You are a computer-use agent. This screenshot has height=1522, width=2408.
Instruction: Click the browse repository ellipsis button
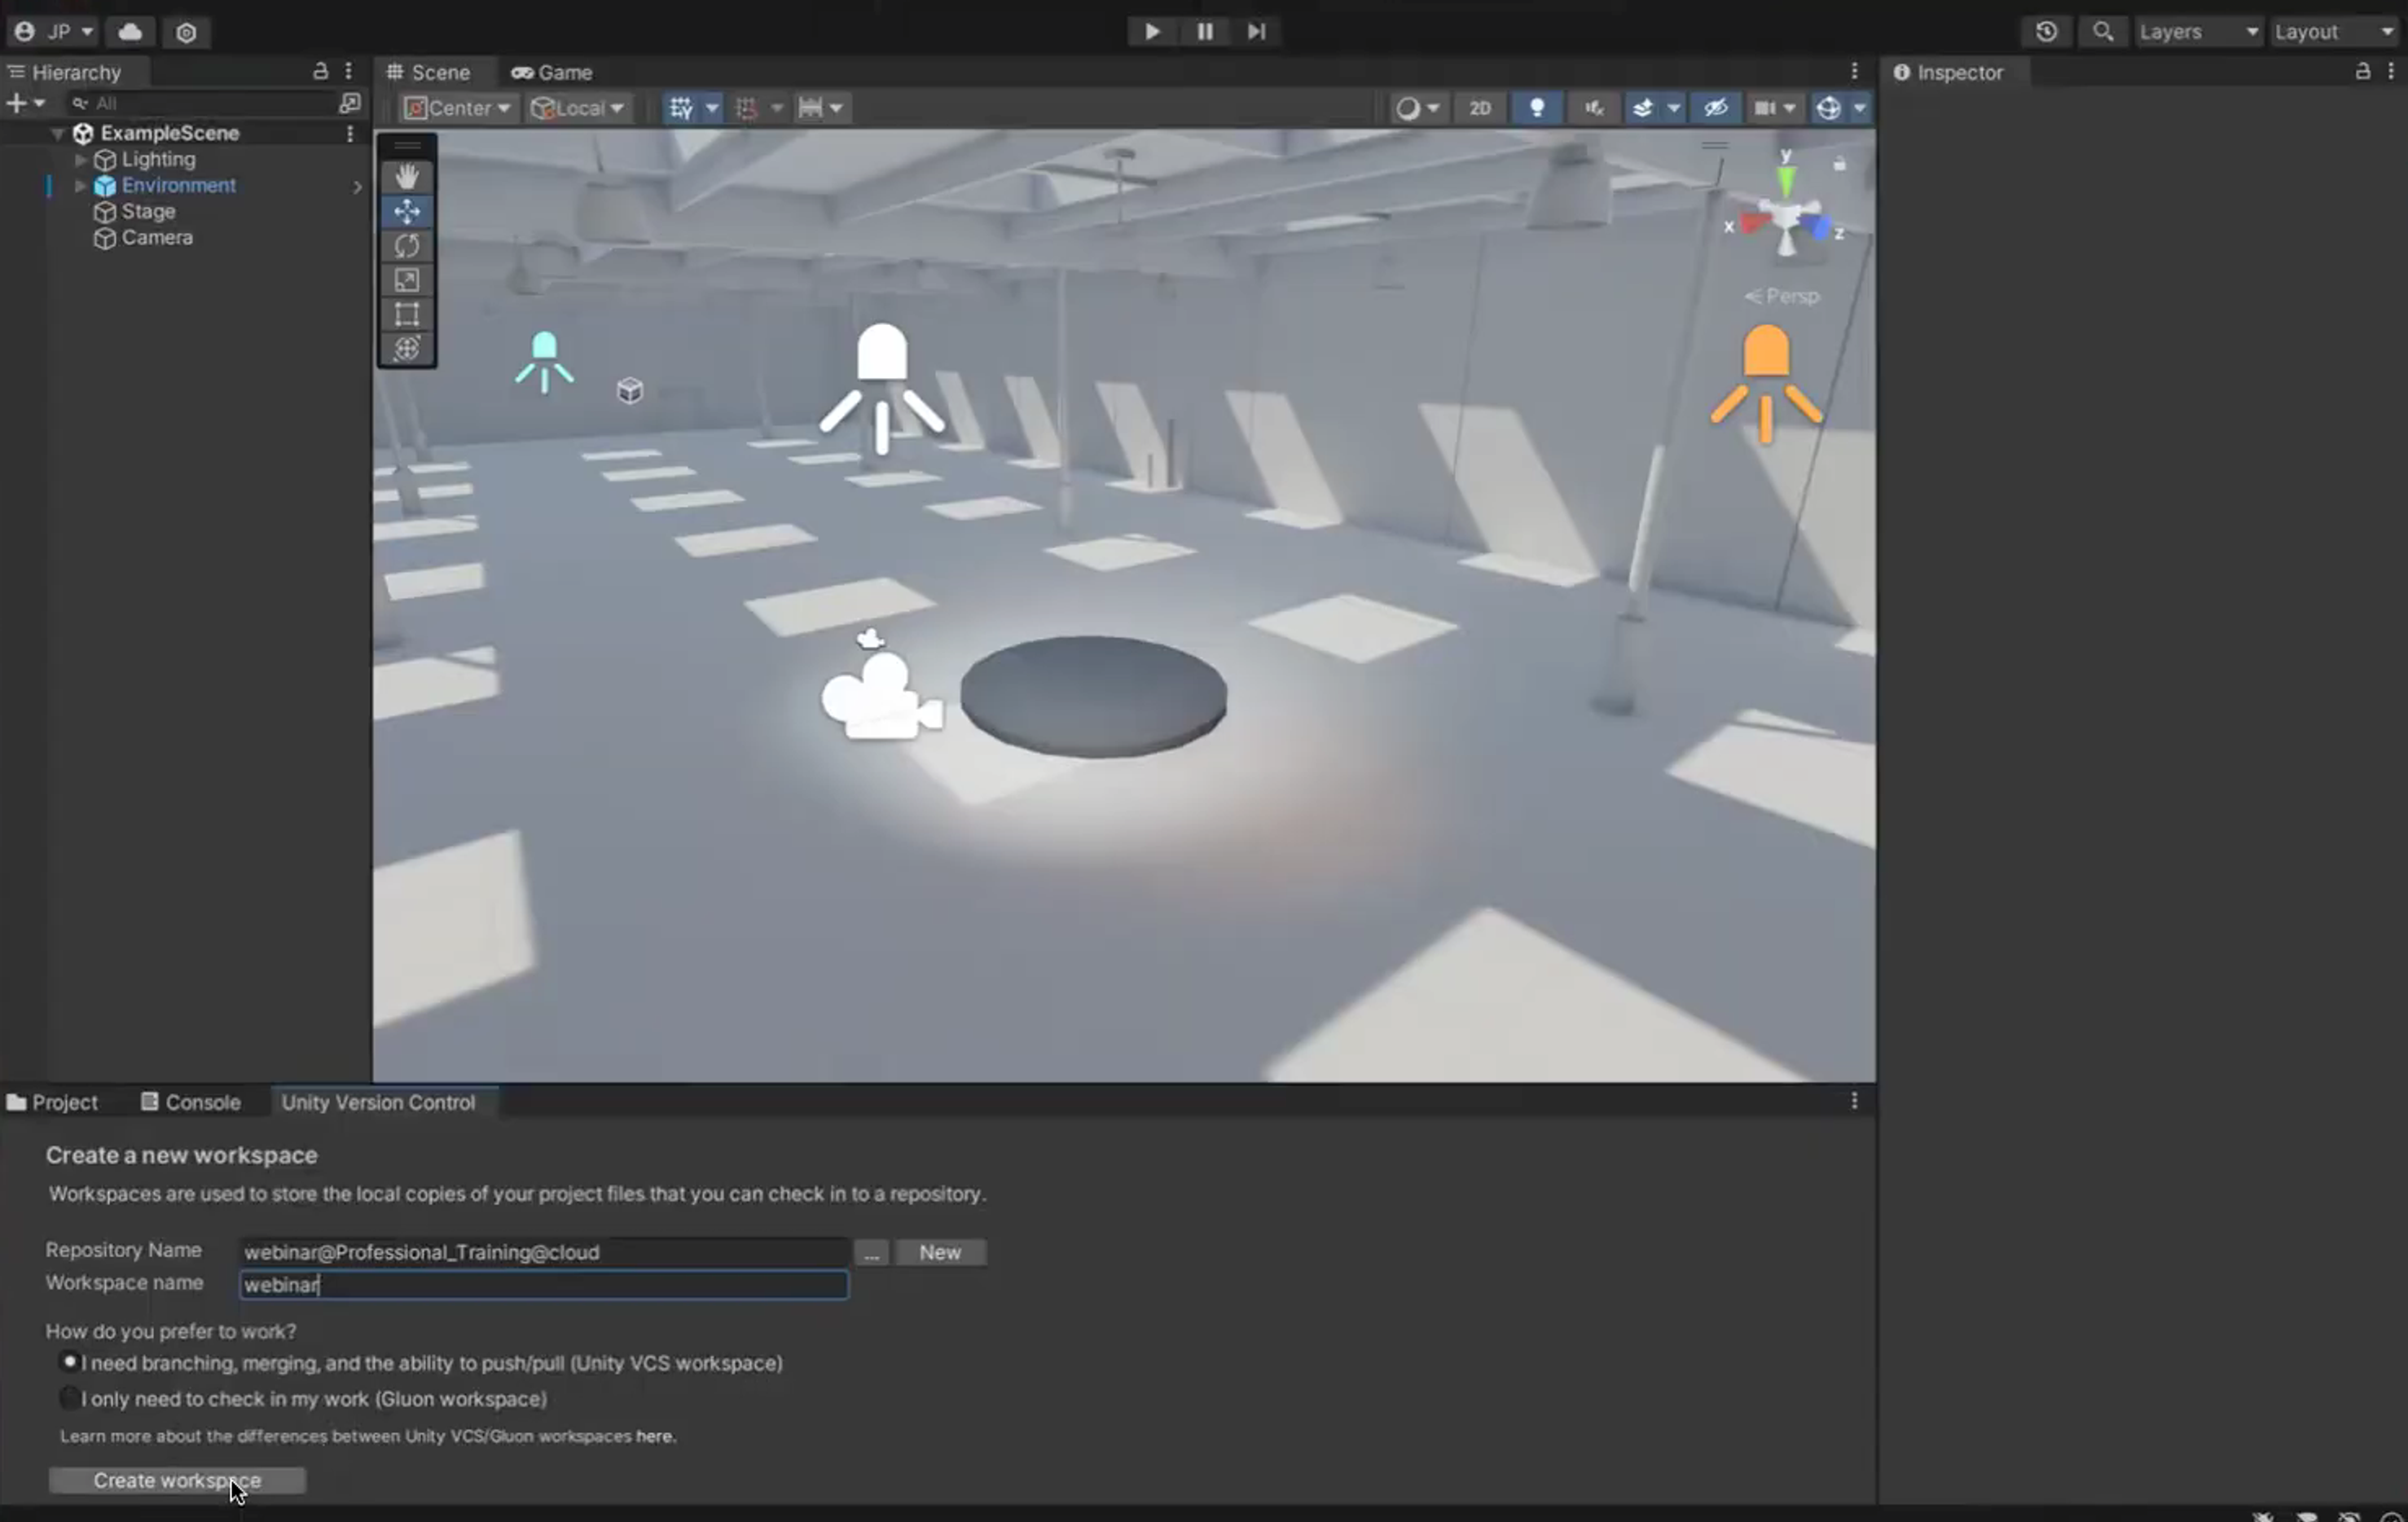871,1252
